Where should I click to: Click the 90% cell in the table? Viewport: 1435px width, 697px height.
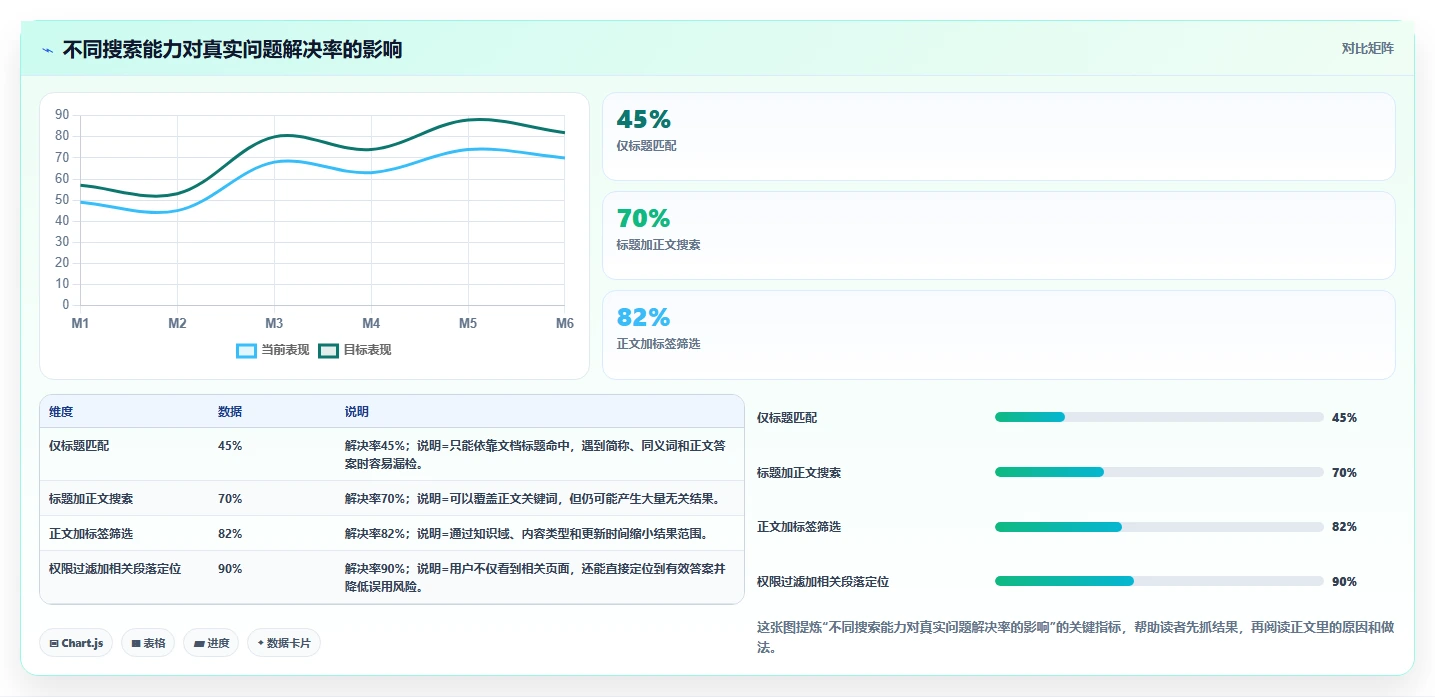click(230, 568)
